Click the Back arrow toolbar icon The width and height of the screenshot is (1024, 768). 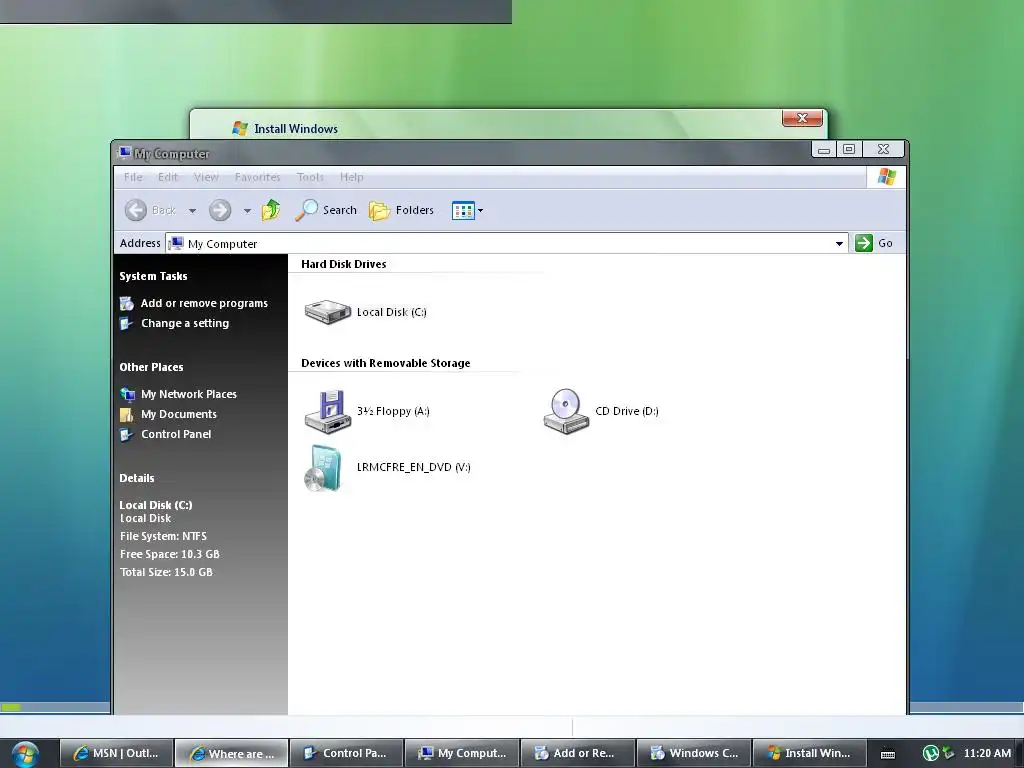[136, 210]
